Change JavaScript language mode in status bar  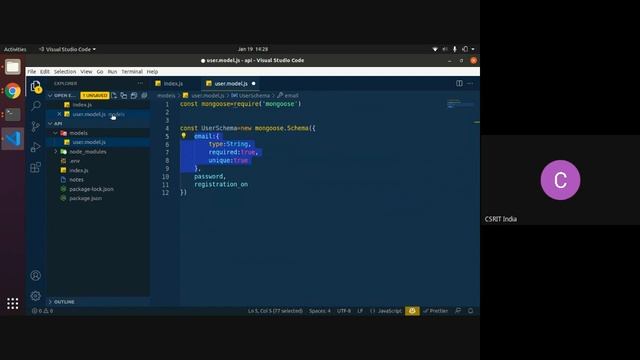[390, 311]
